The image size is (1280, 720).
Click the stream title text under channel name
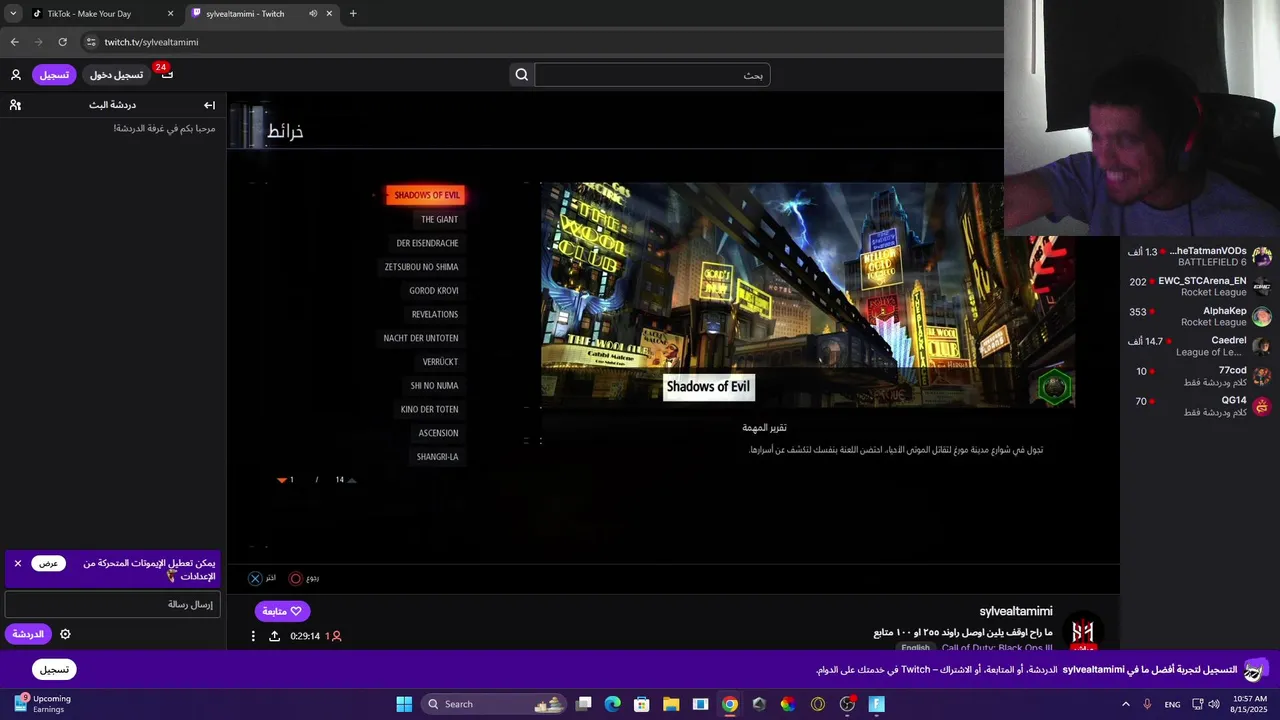tap(962, 633)
